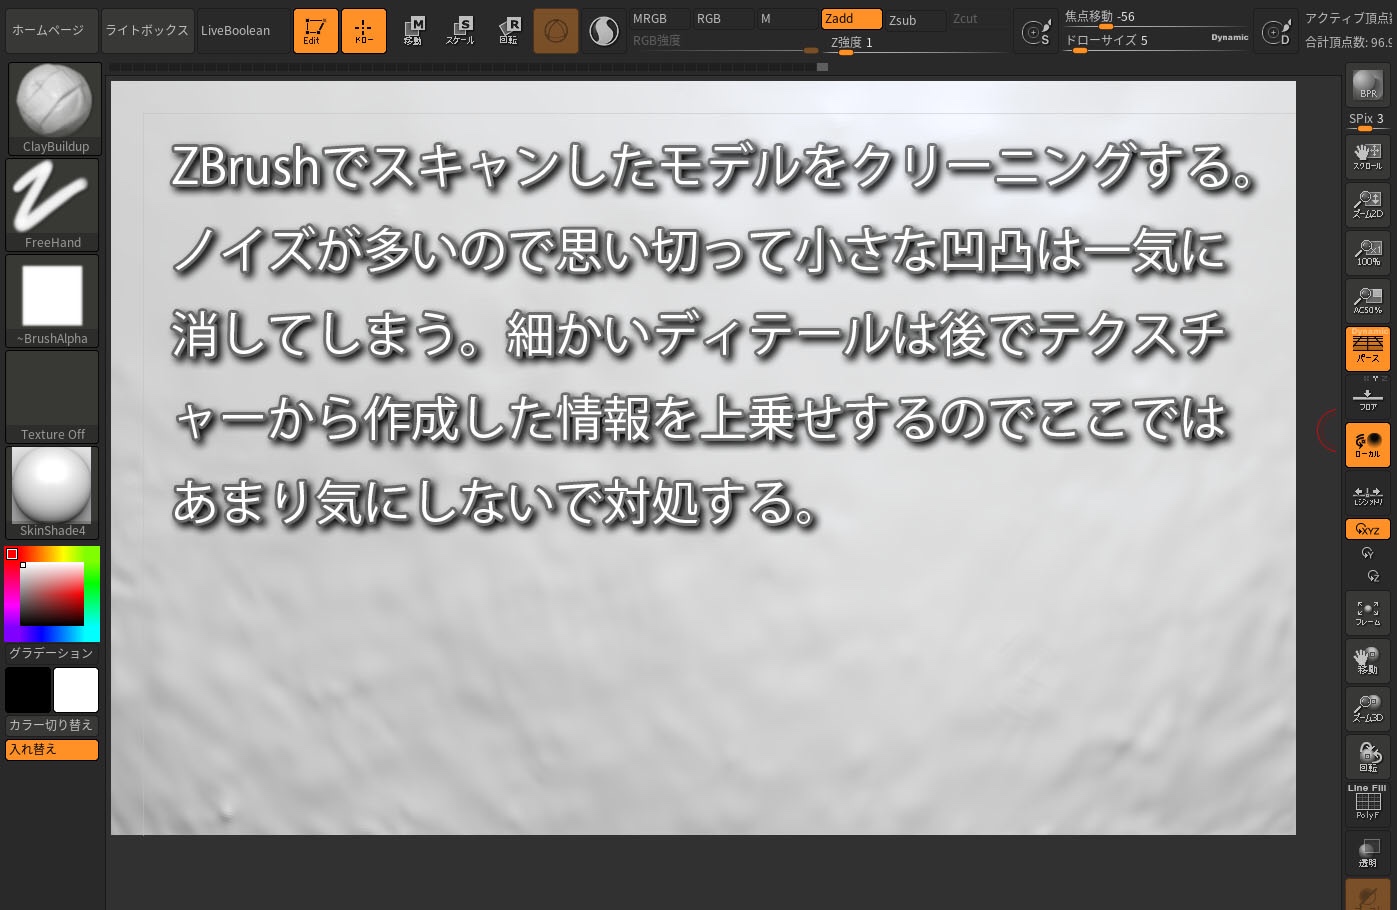Viewport: 1397px width, 910px height.
Task: Adjust the 焦点移動 focal shift slider
Action: pyautogui.click(x=1156, y=18)
